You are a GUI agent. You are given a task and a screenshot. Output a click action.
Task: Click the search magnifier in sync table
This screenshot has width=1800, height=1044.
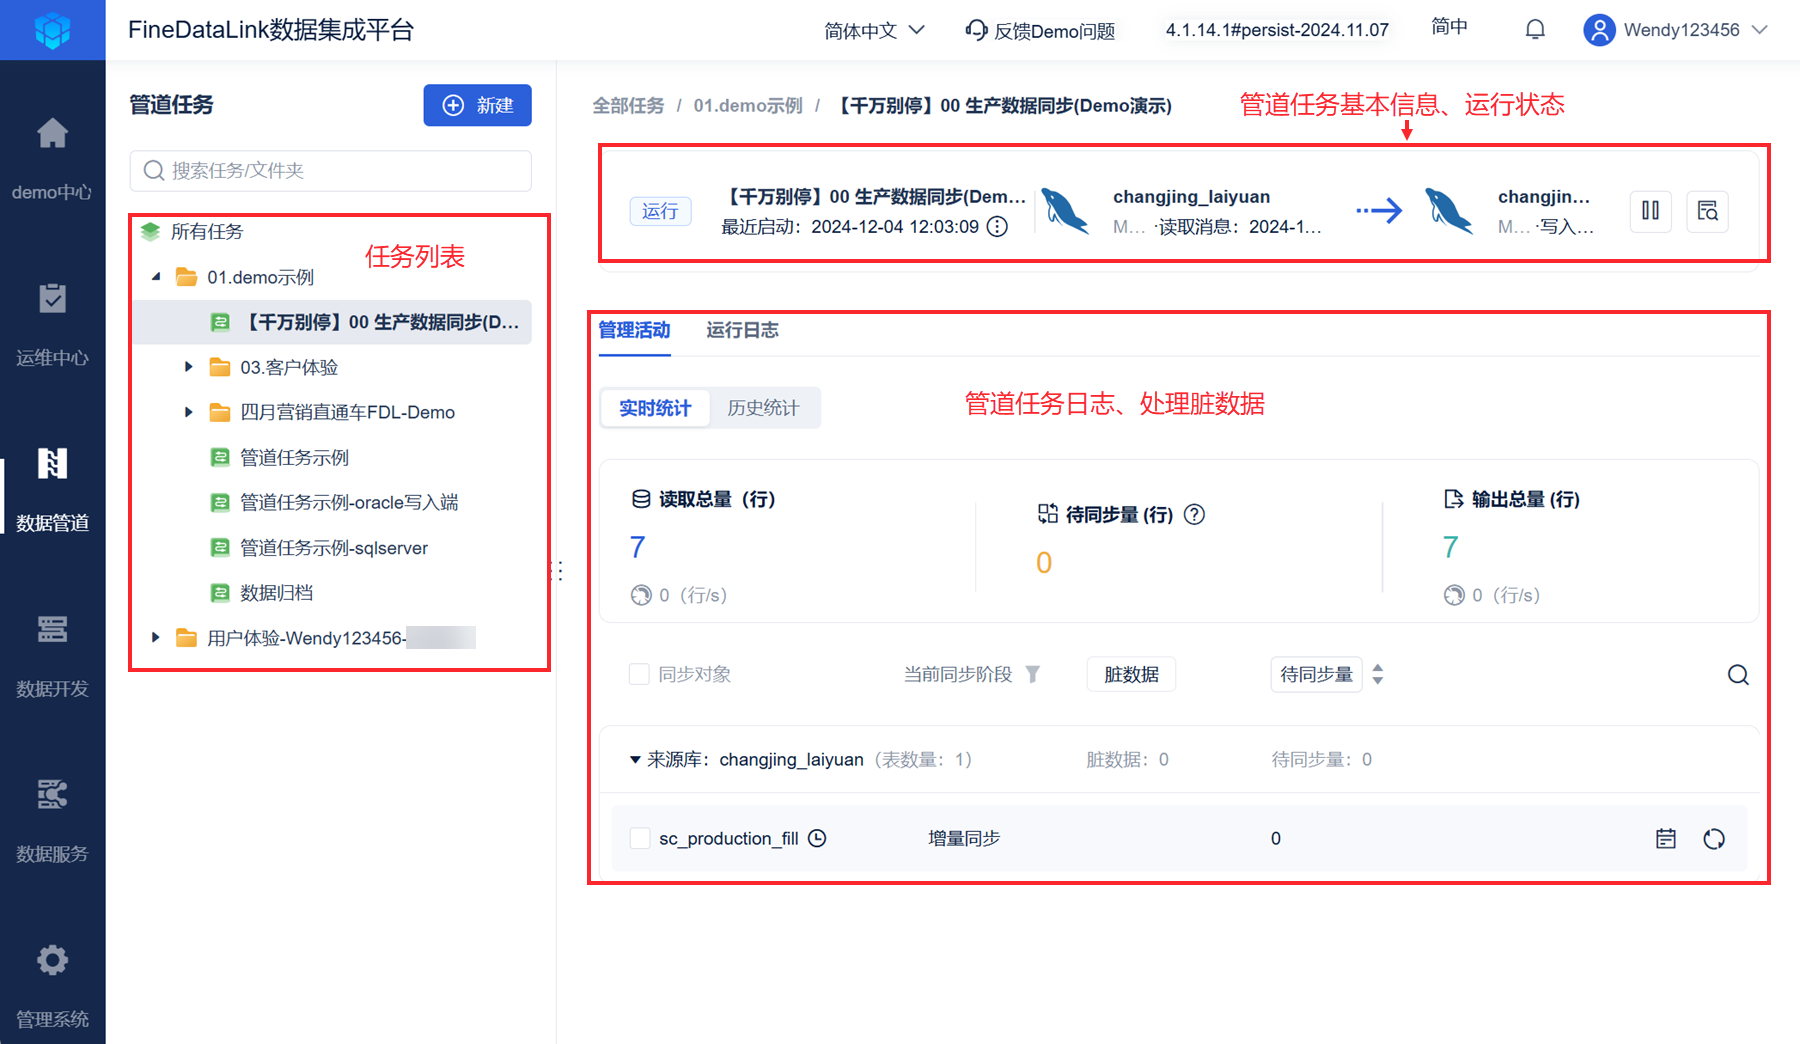point(1738,675)
